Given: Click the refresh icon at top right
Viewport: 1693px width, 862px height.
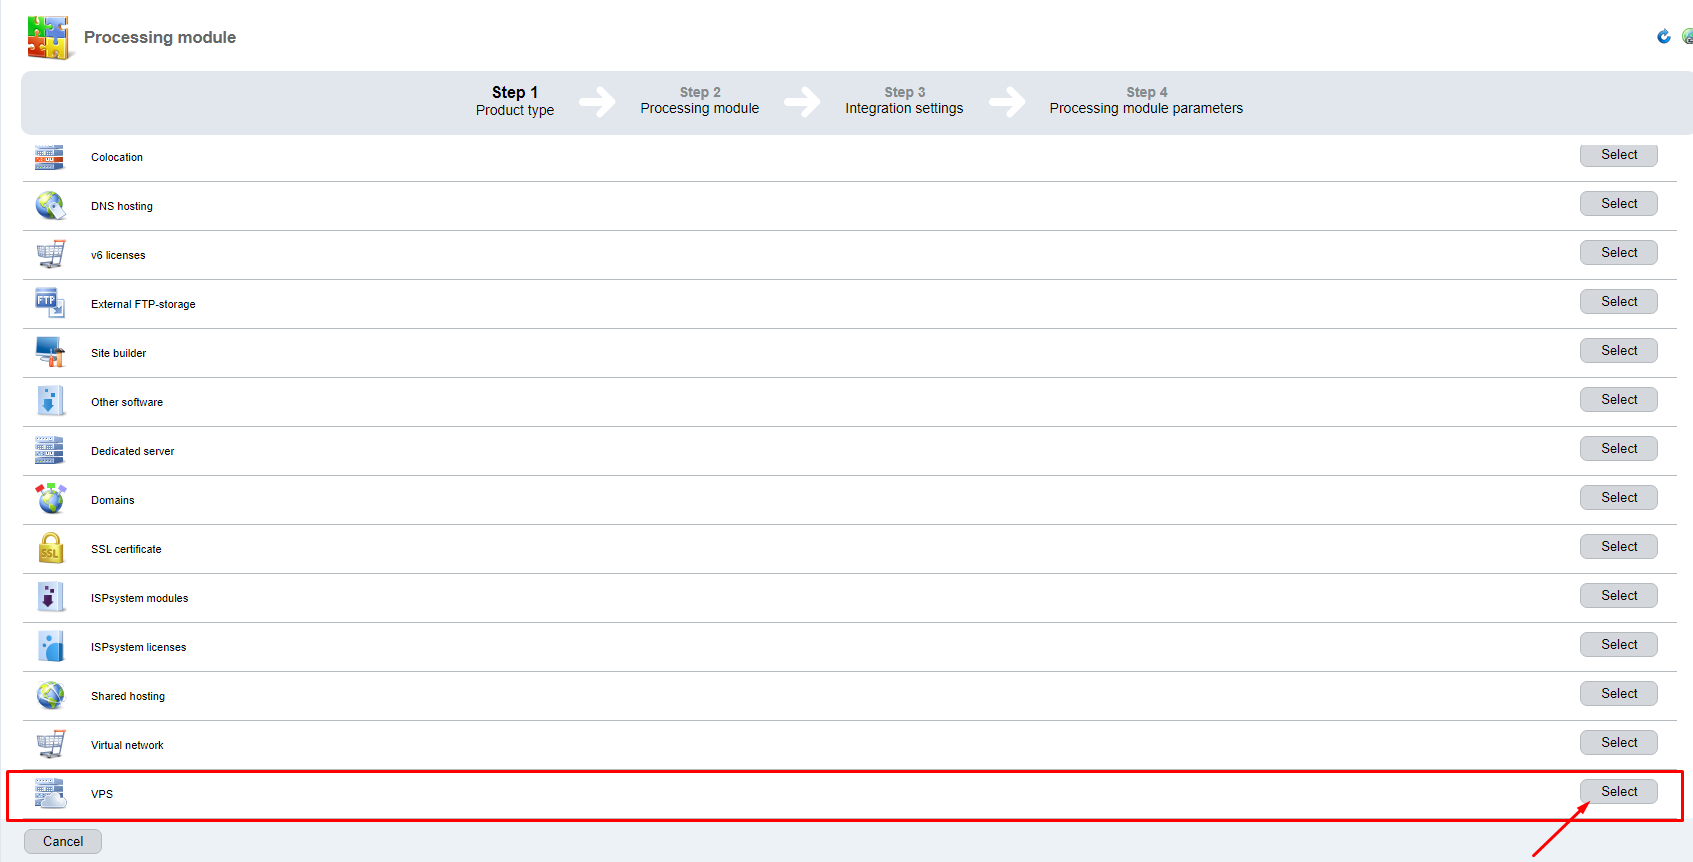Looking at the screenshot, I should [x=1663, y=37].
